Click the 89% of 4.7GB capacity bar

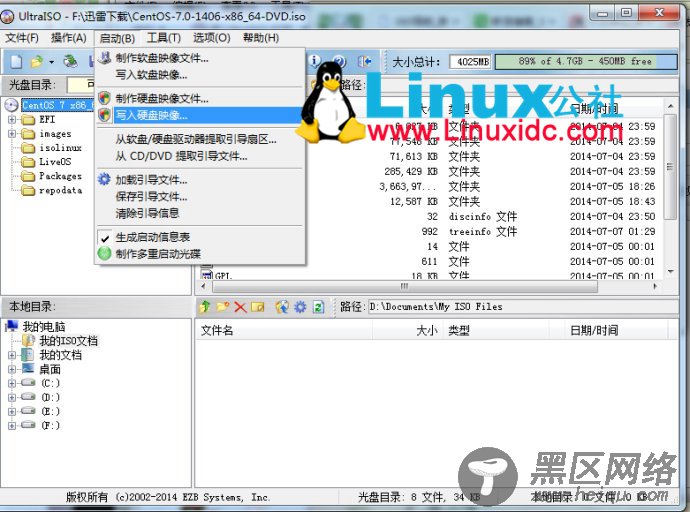point(586,62)
